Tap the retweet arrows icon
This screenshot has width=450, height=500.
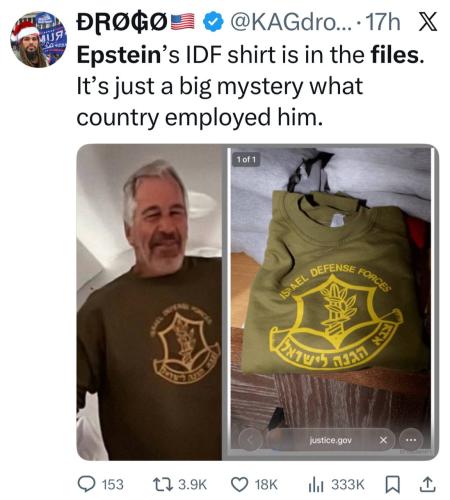tap(162, 484)
